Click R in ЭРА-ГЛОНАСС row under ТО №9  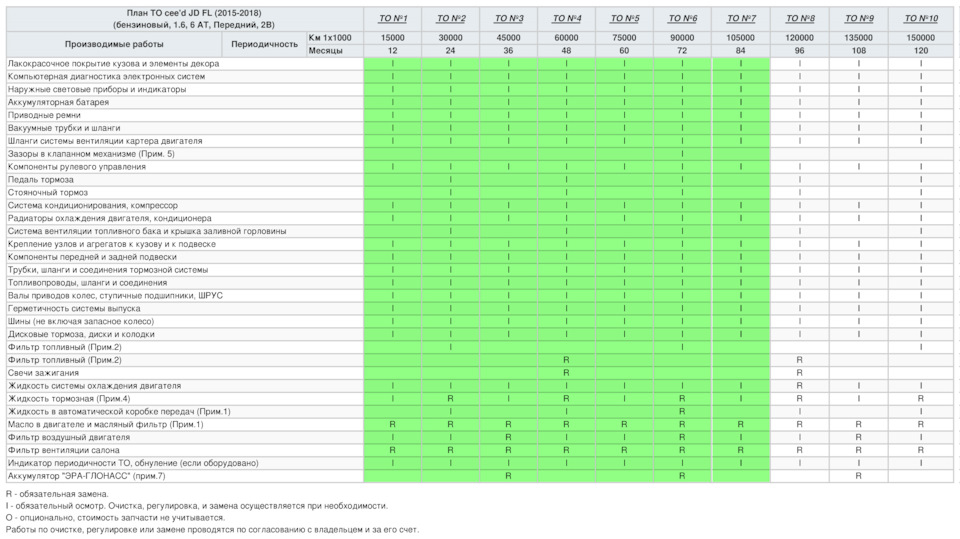(x=859, y=476)
